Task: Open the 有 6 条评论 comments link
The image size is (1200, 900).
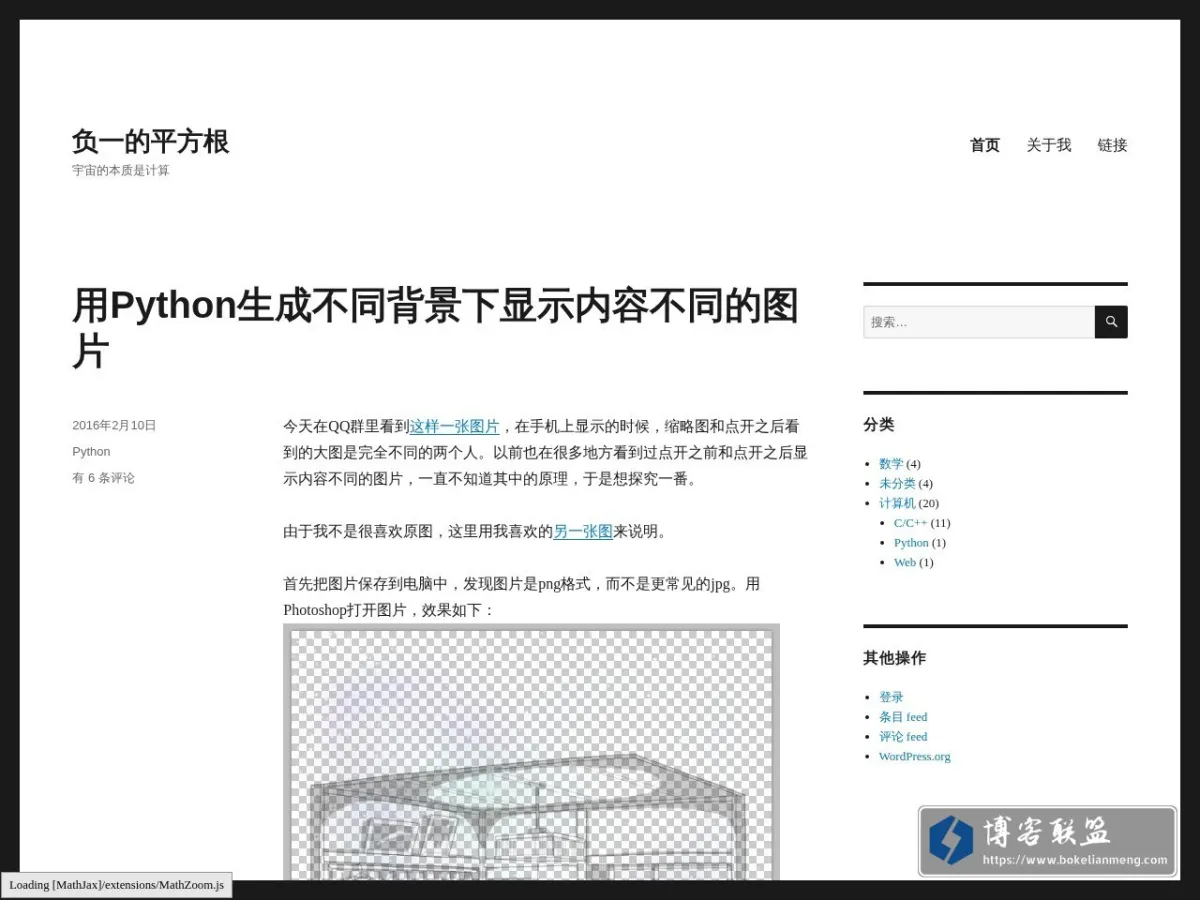Action: [103, 478]
